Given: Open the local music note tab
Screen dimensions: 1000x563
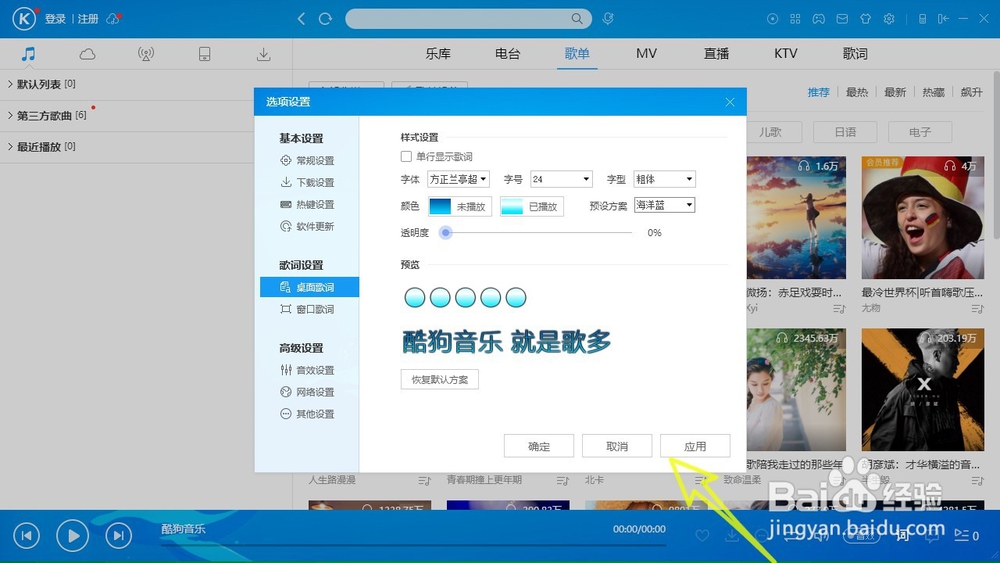Looking at the screenshot, I should click(28, 54).
